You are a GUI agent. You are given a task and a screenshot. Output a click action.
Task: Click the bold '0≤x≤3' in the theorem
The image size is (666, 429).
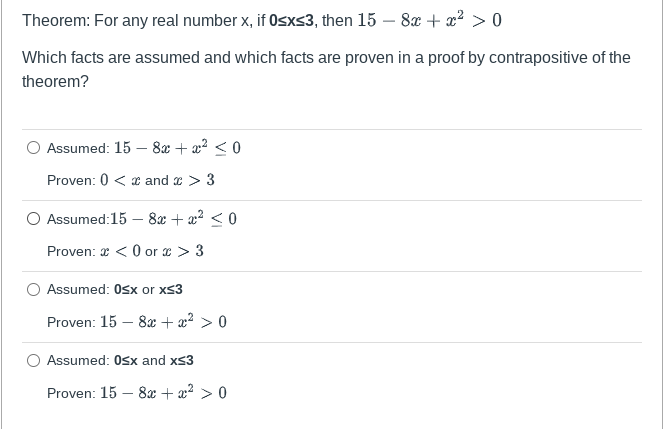click(x=292, y=20)
